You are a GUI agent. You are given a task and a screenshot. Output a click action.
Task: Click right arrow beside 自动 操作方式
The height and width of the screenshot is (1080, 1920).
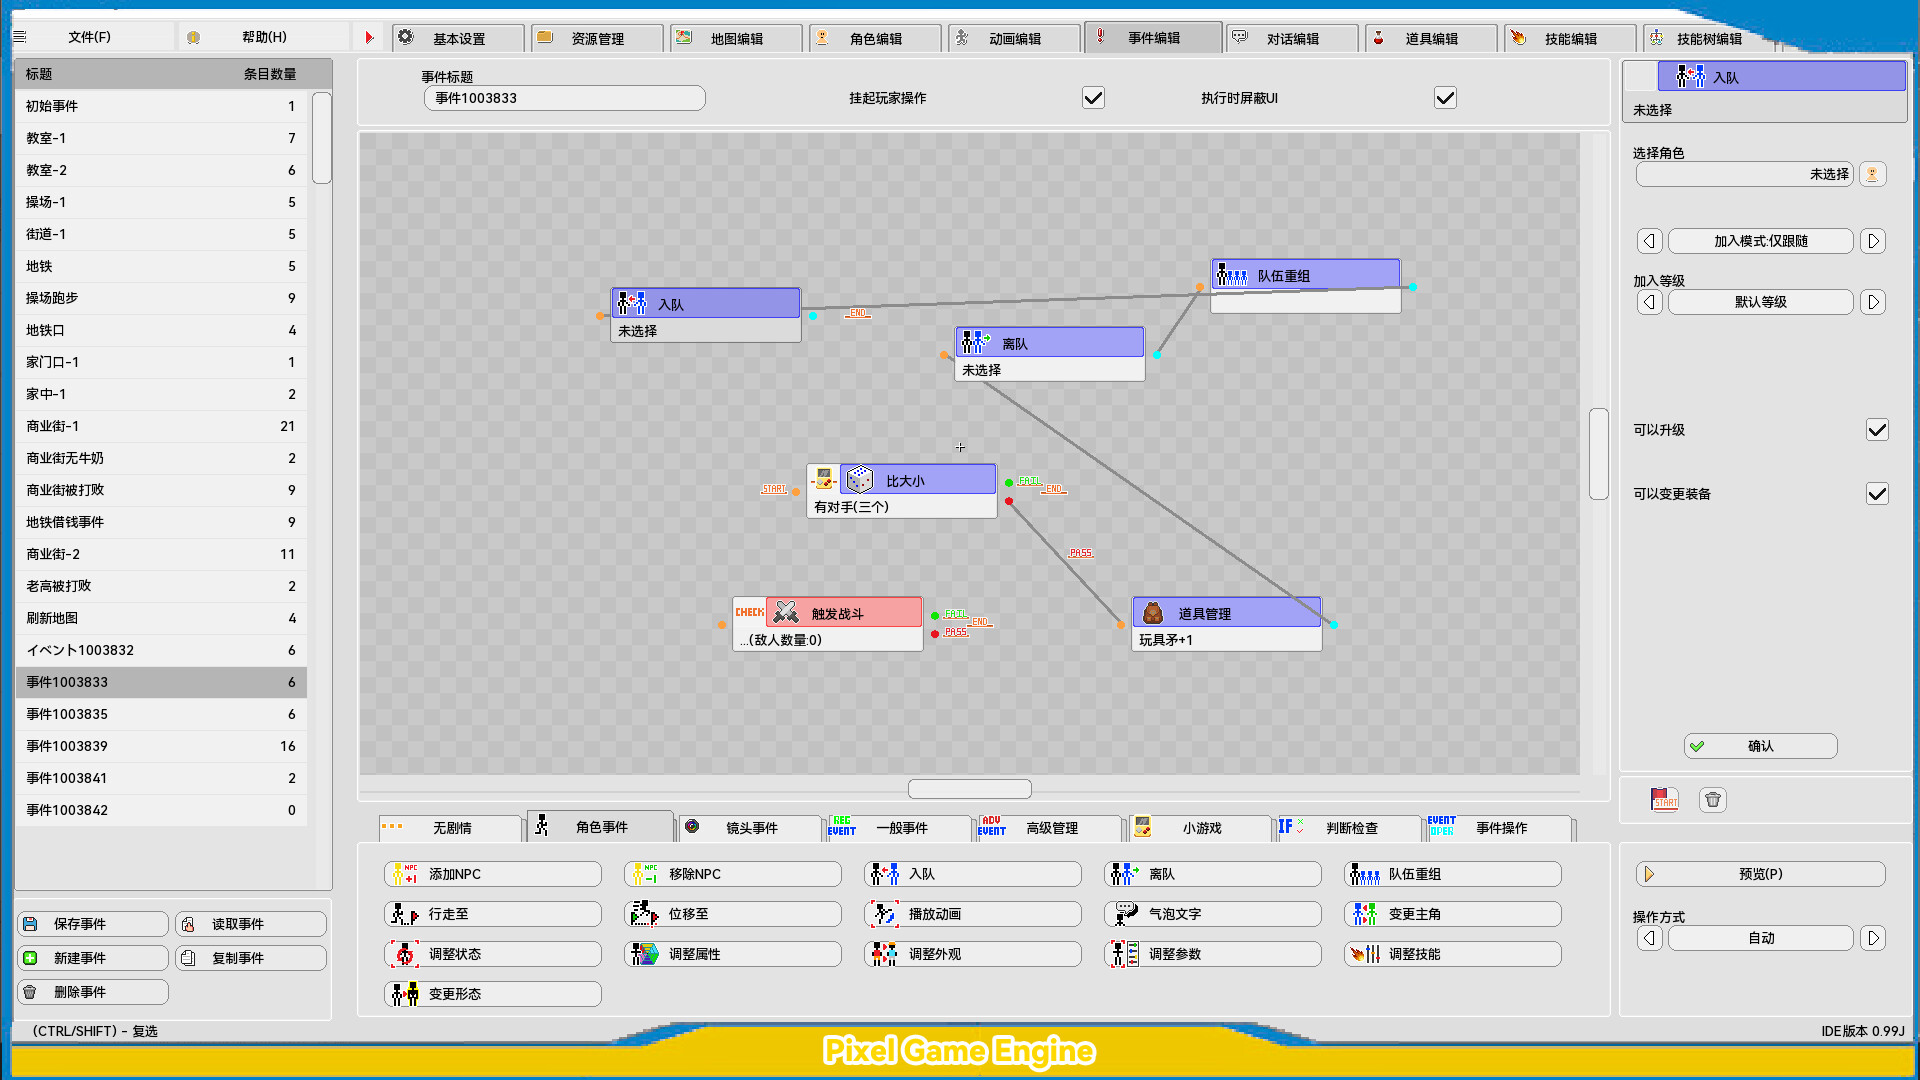click(1873, 938)
